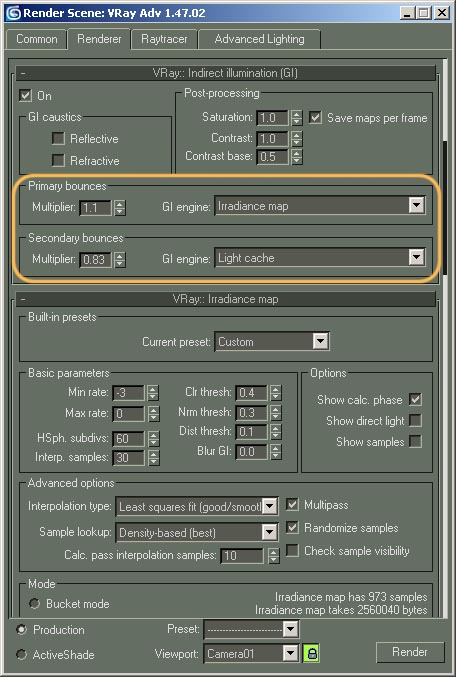Click the Secondary bounces Multiplier field
The image size is (456, 677).
(96, 259)
